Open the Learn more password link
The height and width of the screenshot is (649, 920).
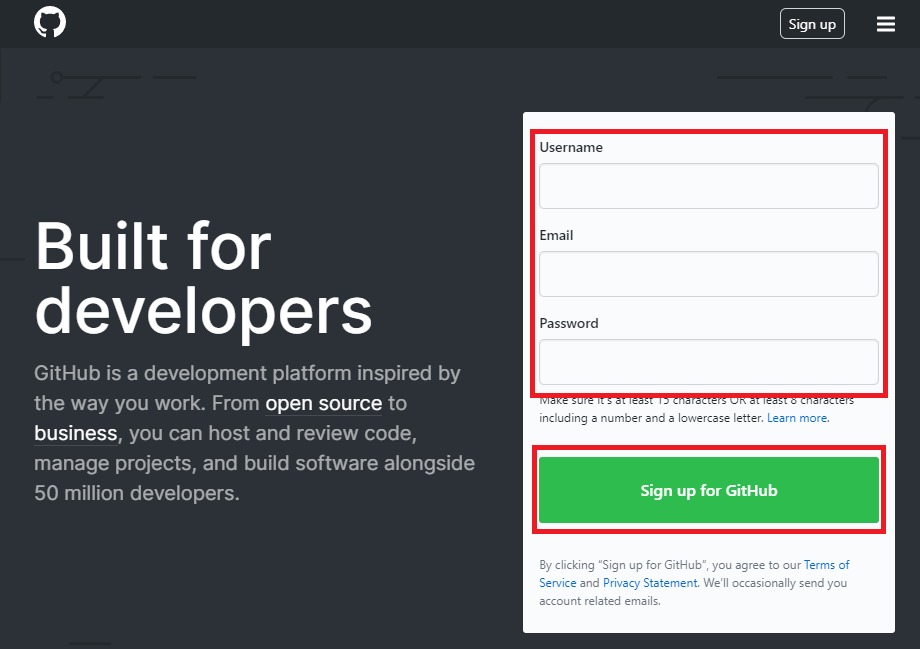[x=797, y=418]
